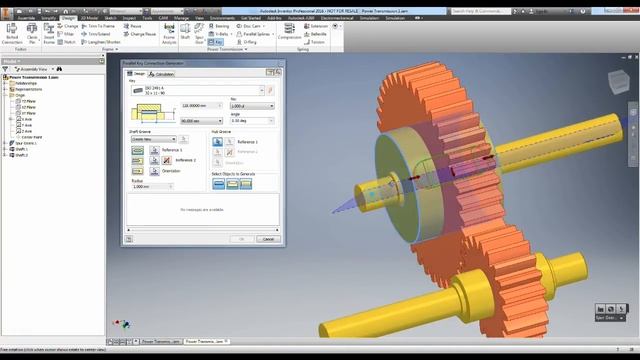The image size is (640, 360).
Task: Choose the Miter frame tool
Action: 66,34
